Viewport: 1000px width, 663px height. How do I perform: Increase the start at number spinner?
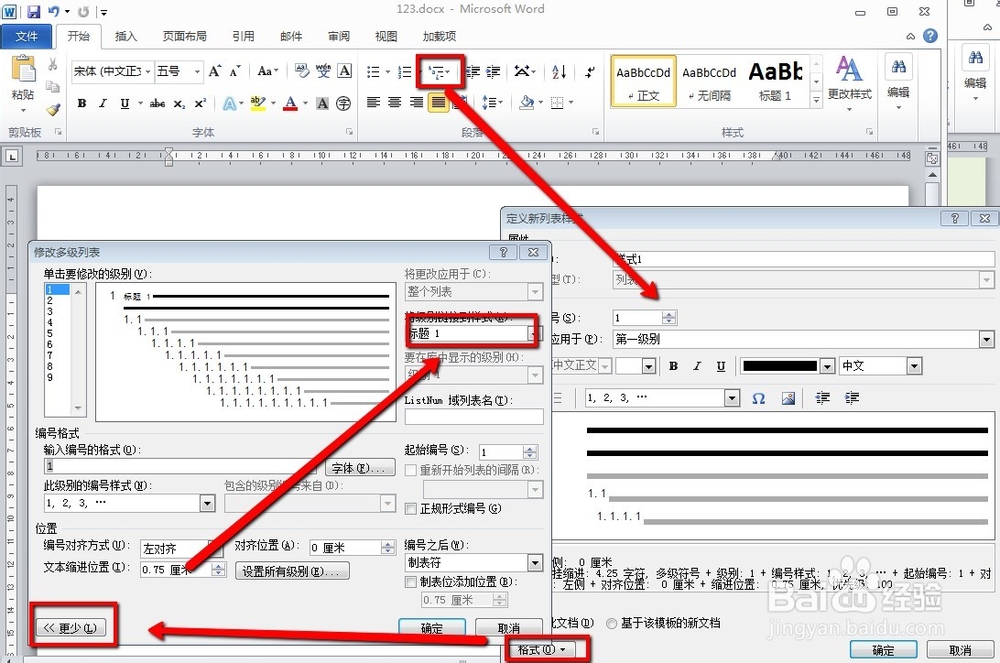(x=529, y=449)
